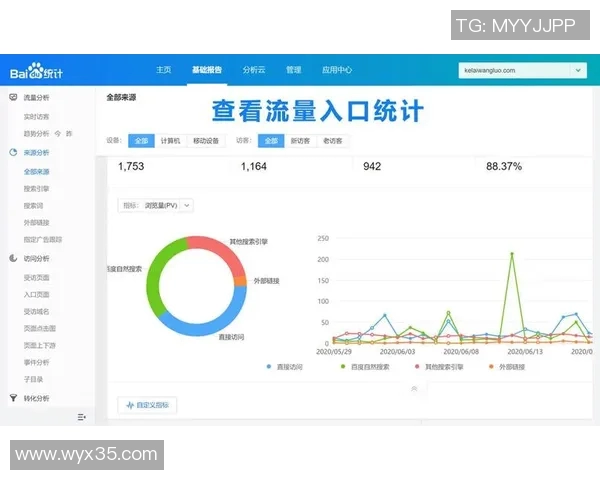The width and height of the screenshot is (600, 480).
Task: Open 事件分析 in the sidebar
Action: [36, 362]
